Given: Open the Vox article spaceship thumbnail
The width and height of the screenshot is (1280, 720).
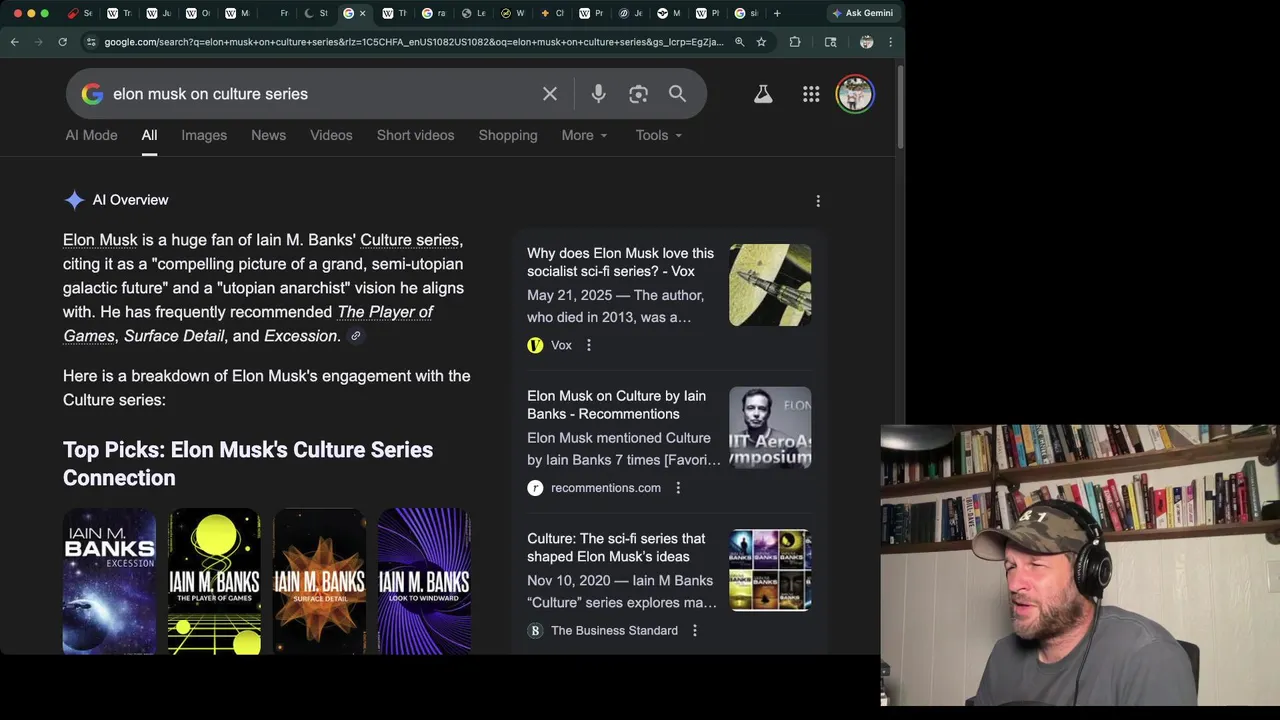Looking at the screenshot, I should 770,285.
